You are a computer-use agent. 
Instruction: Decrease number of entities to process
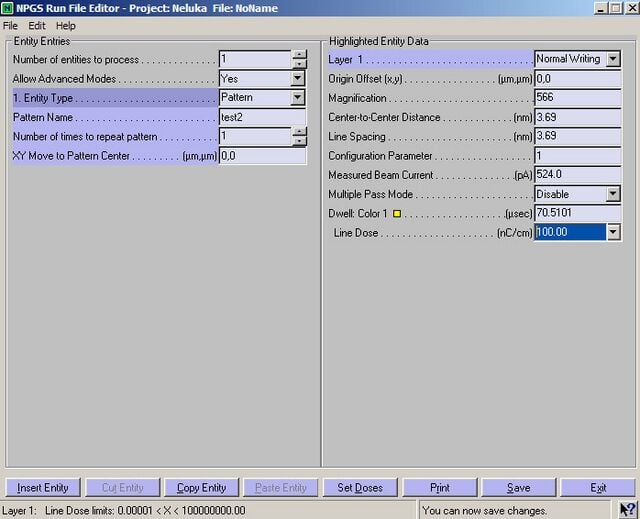pyautogui.click(x=299, y=64)
